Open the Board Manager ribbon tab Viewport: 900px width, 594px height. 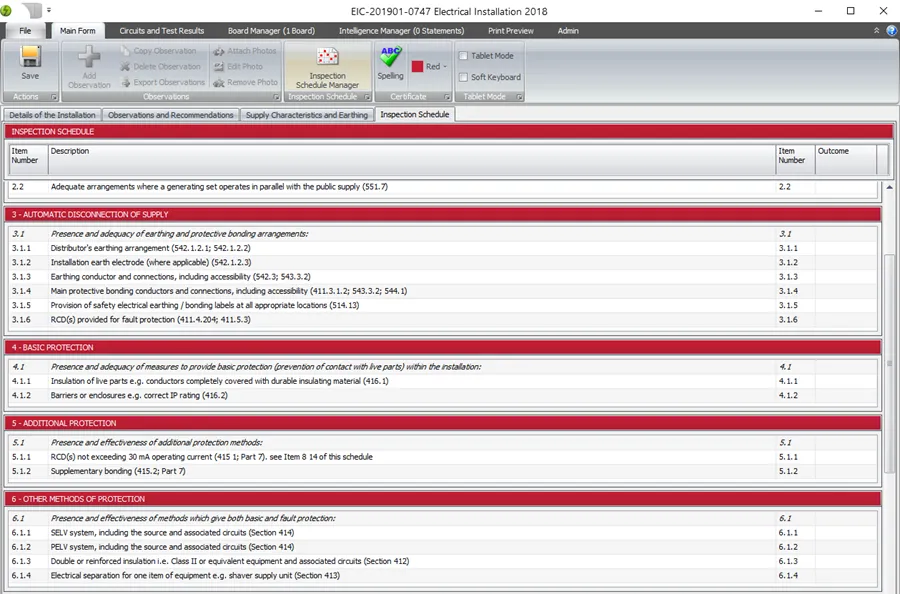(x=270, y=31)
